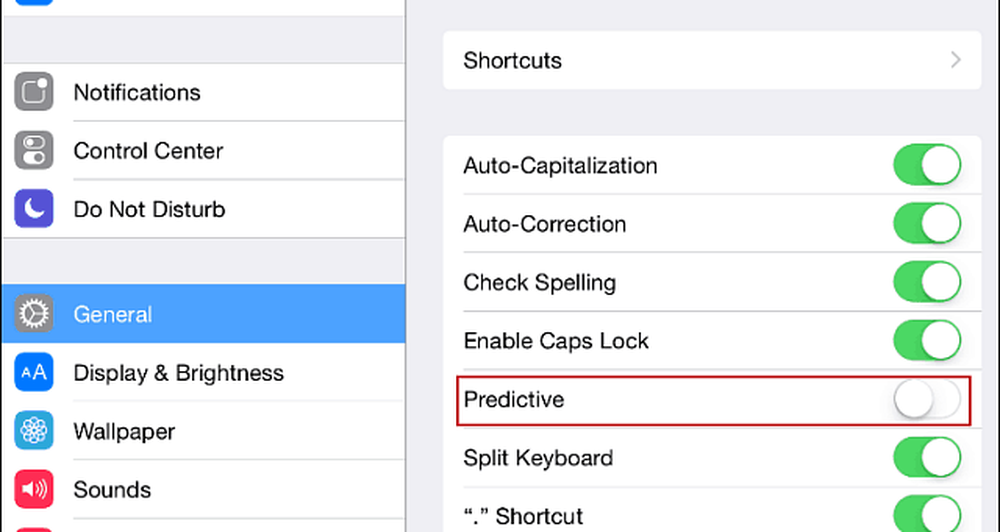Select Wallpaper in settings sidebar

(x=124, y=432)
